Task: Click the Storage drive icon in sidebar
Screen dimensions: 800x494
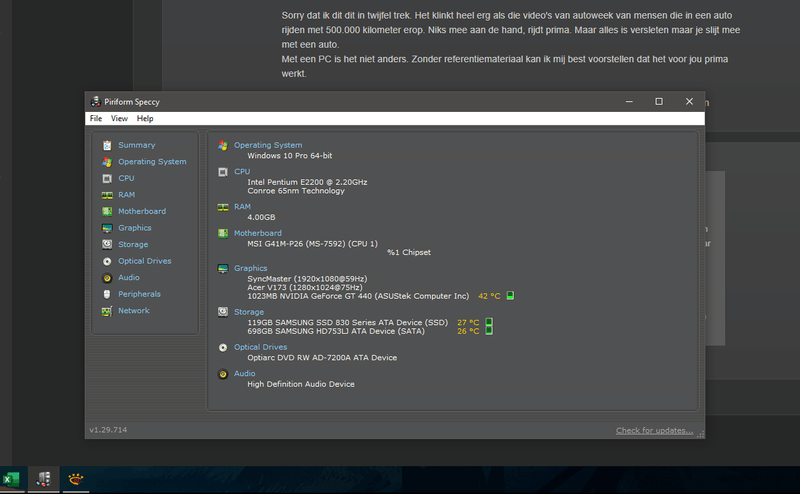Action: pos(107,244)
